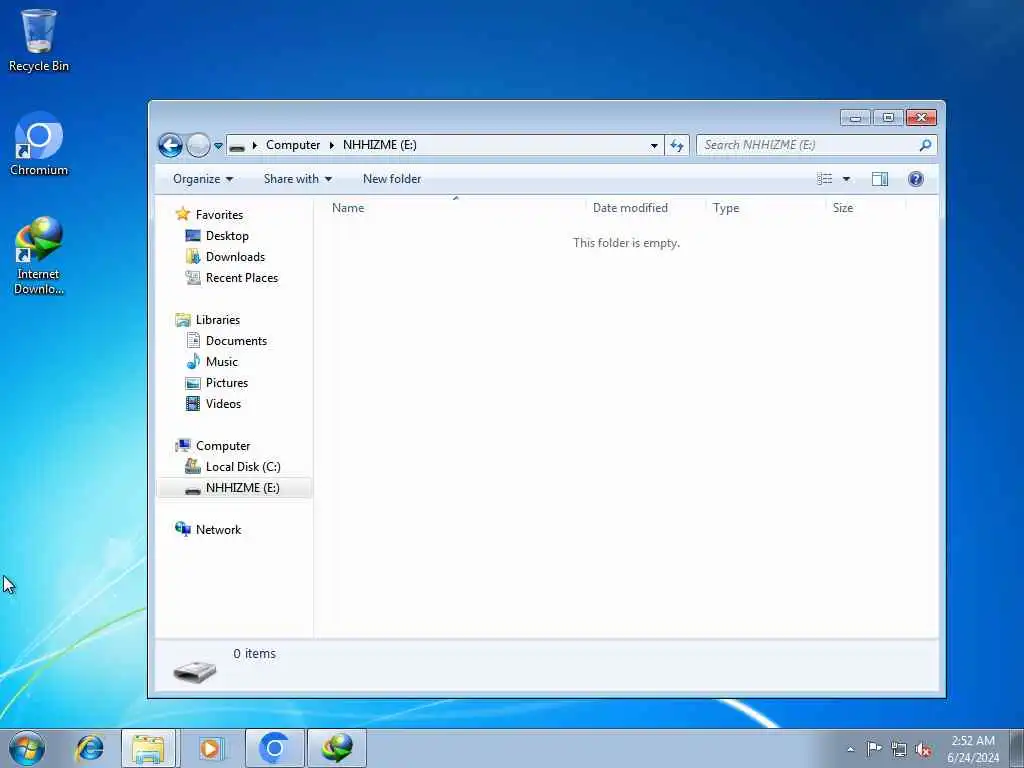Click the Favorites star icon
The width and height of the screenshot is (1024, 768).
coord(183,214)
